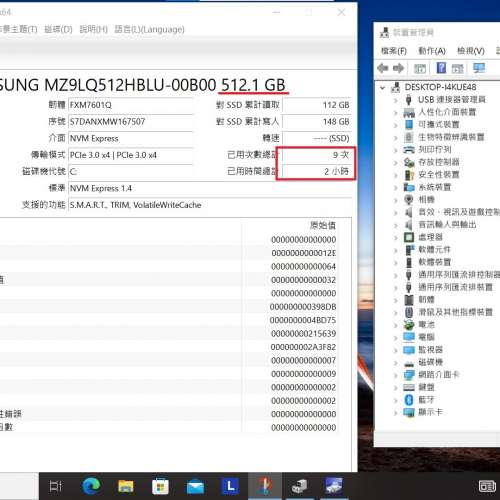The image size is (500, 500).
Task: Click the 原始值 column header
Action: pos(323,226)
